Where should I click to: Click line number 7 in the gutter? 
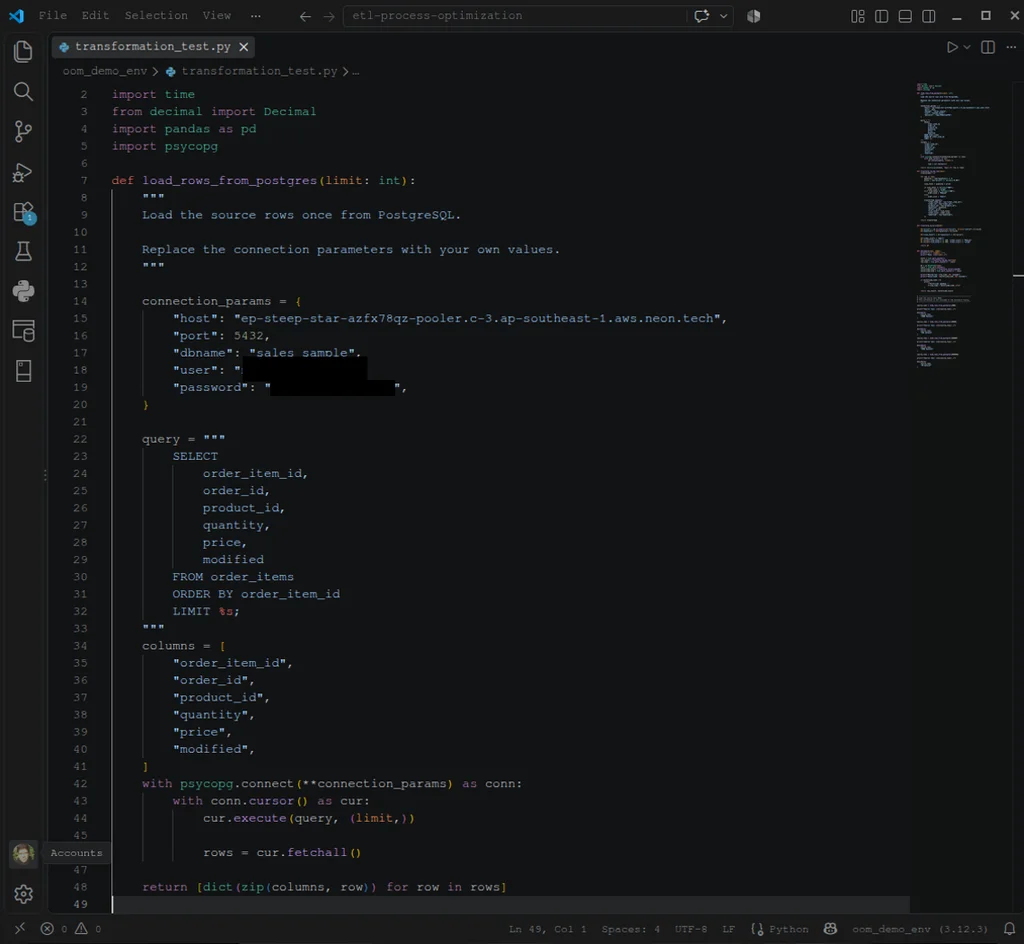pyautogui.click(x=84, y=180)
